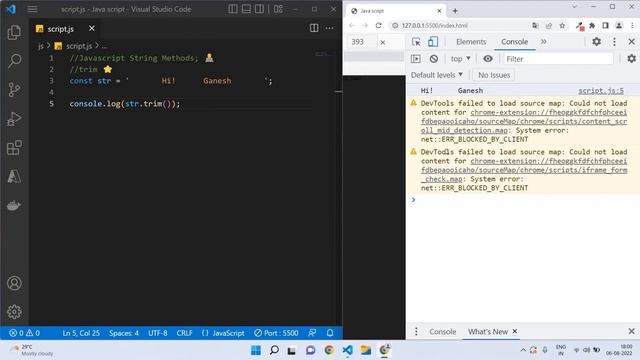Create live expression eye icon
Screen dimensions: 640x360
488,59
